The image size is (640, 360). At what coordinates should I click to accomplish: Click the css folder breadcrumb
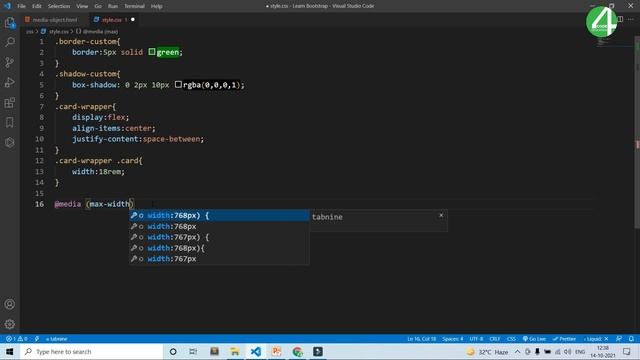coord(29,31)
